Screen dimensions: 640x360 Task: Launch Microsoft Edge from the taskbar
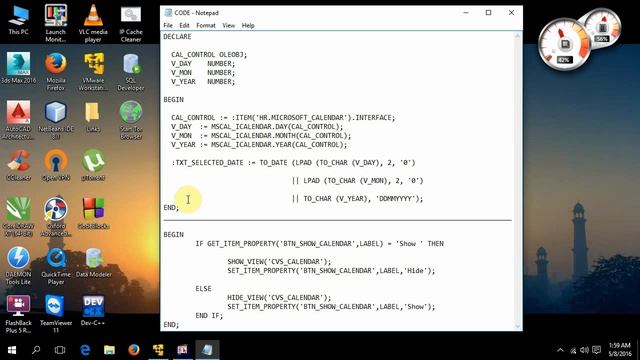[85, 350]
